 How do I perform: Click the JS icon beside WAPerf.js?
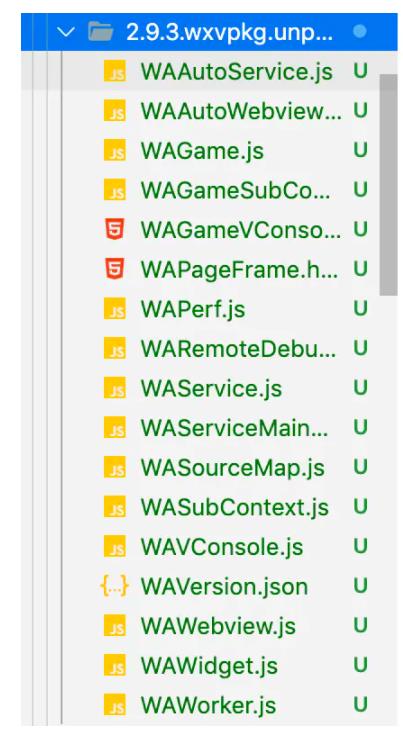[x=115, y=309]
